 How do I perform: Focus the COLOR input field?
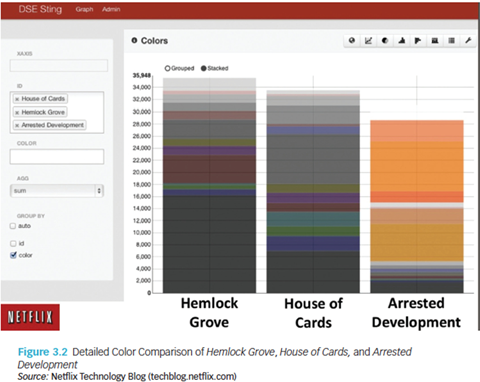pyautogui.click(x=57, y=156)
